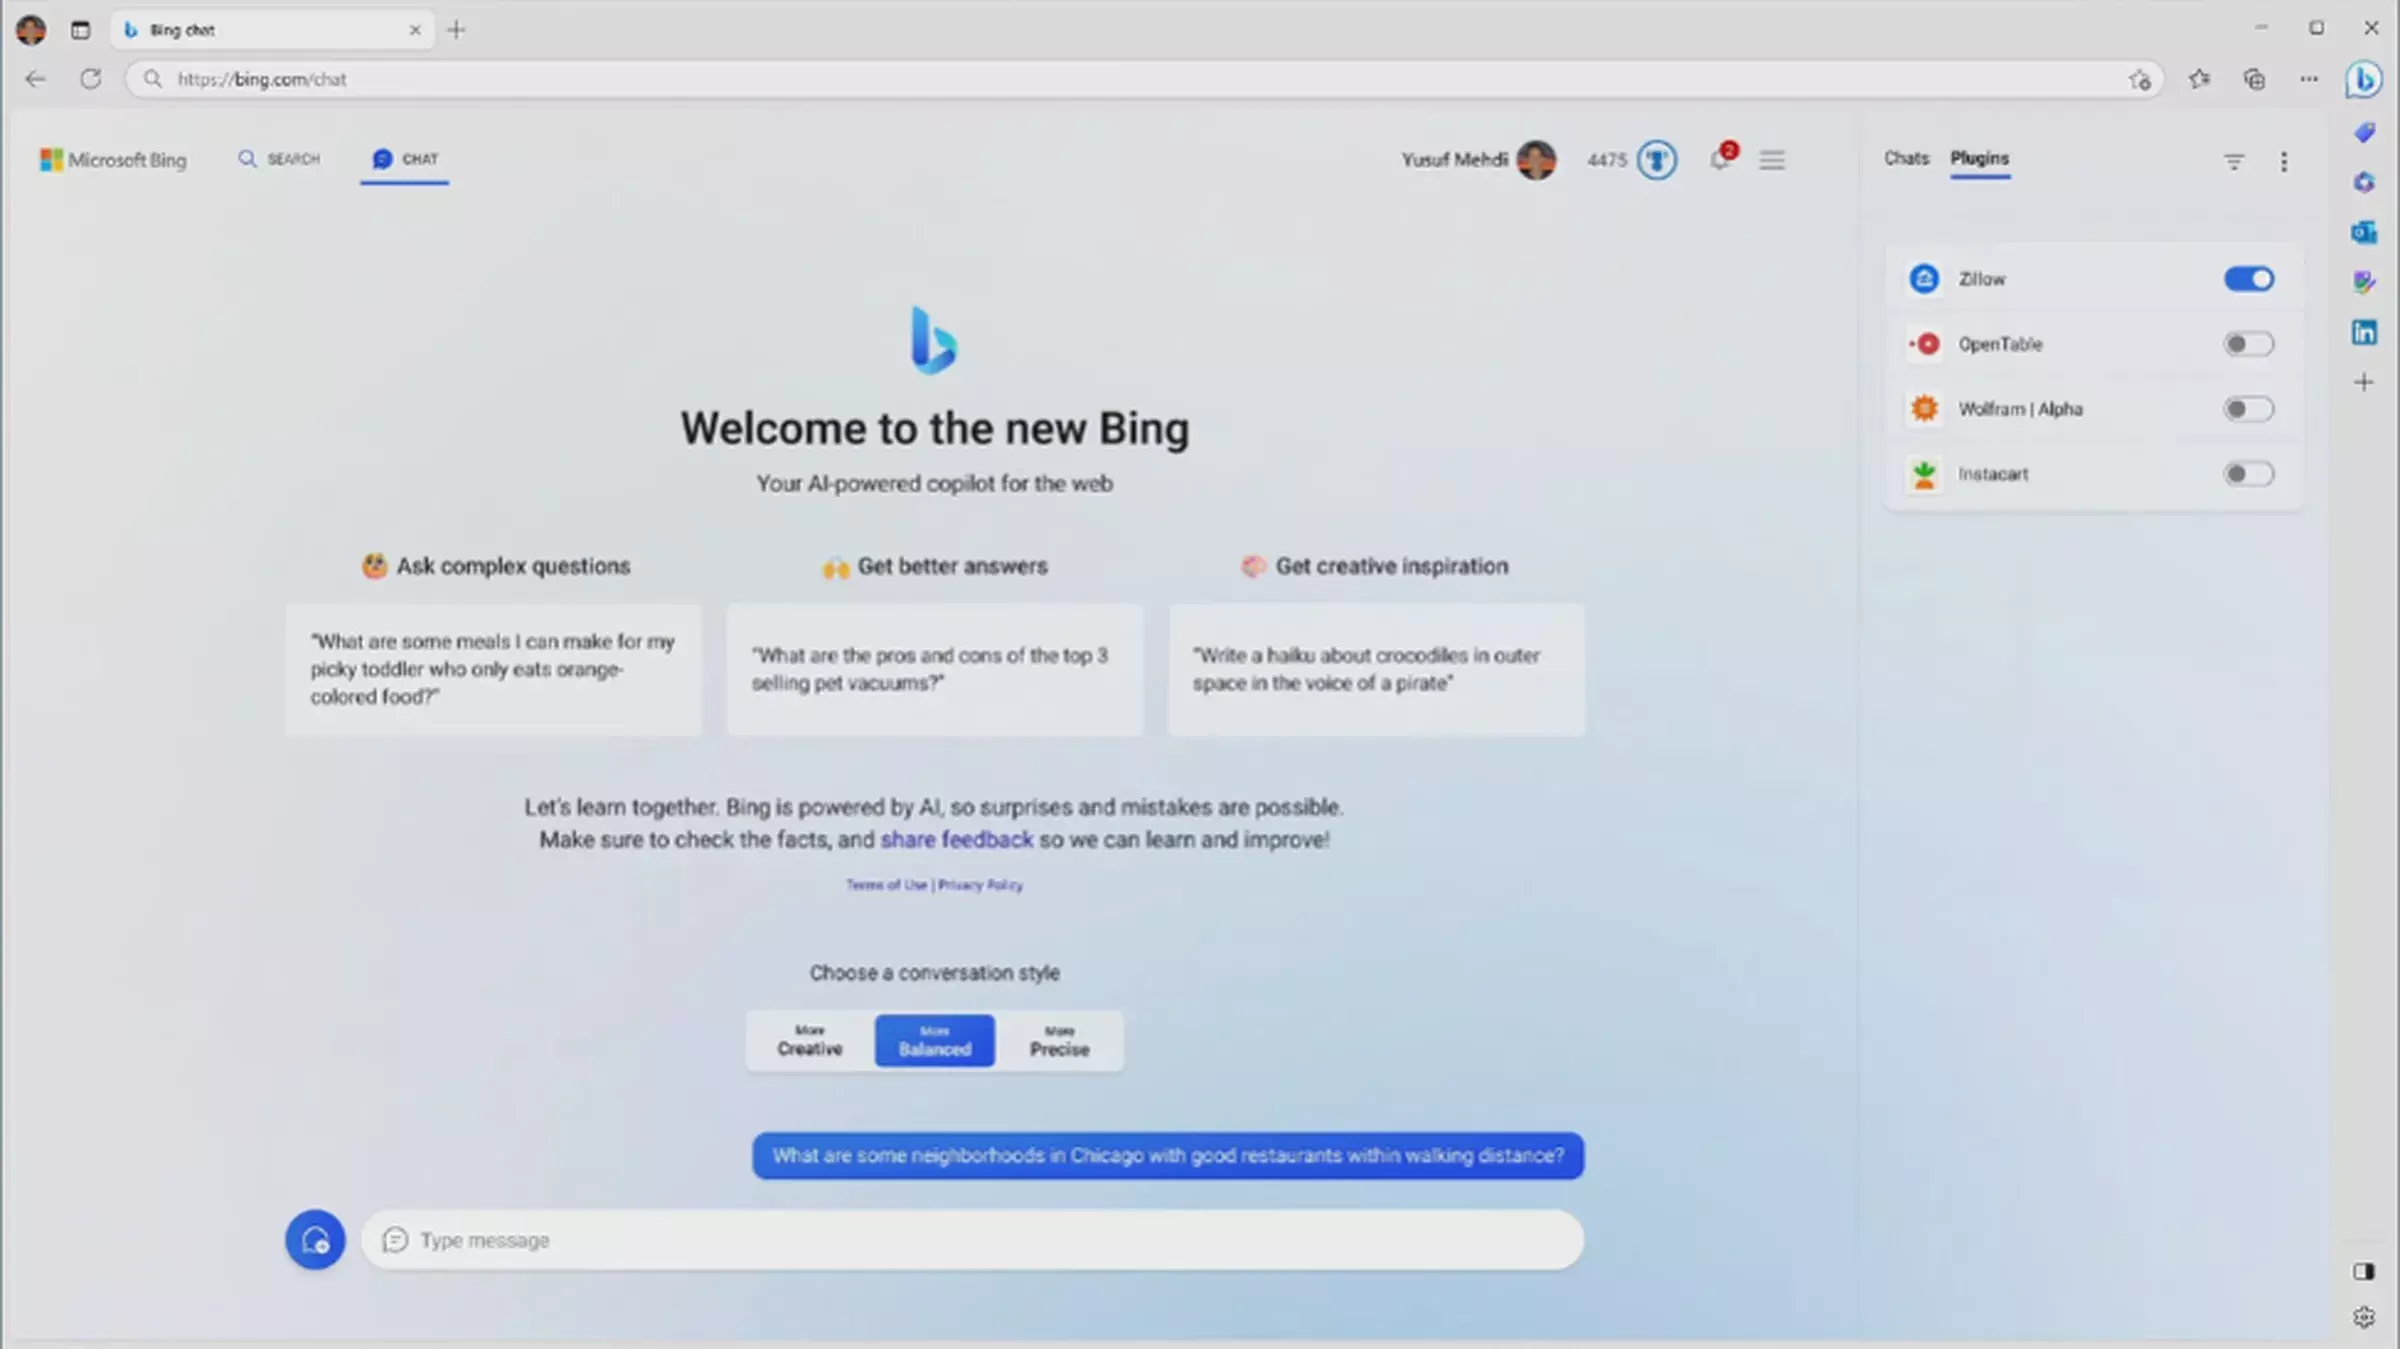Image resolution: width=2400 pixels, height=1349 pixels.
Task: Reload the page with refresh icon
Action: coord(91,79)
